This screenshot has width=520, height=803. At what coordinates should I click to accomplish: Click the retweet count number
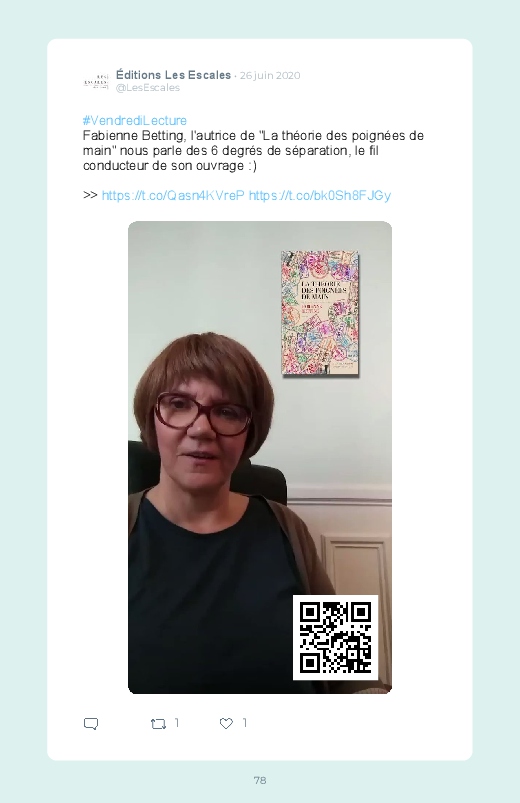point(177,723)
